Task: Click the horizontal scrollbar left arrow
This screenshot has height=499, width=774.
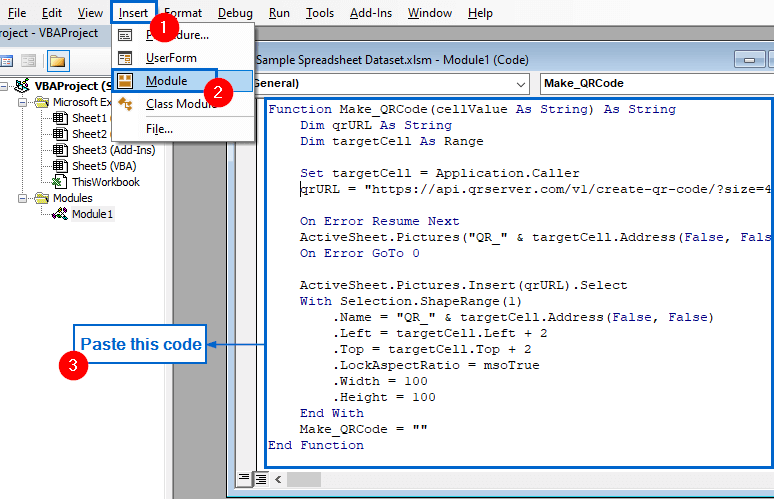Action: click(278, 479)
